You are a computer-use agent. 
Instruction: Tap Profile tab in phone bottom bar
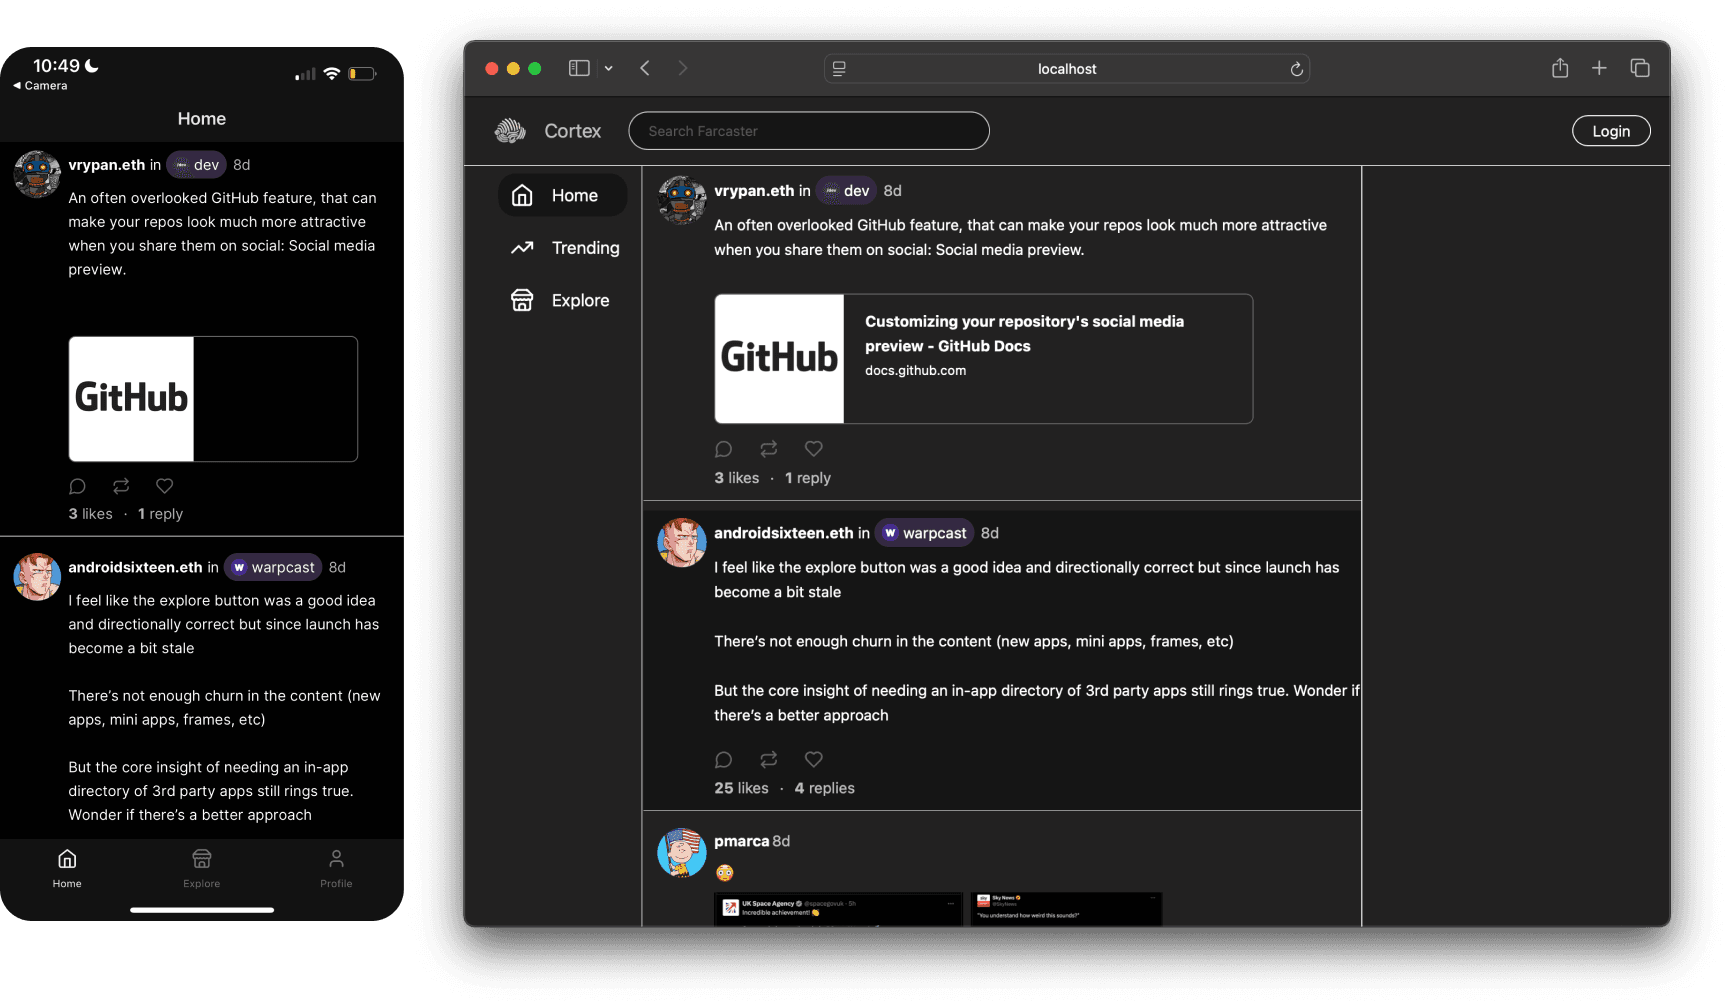click(x=336, y=869)
